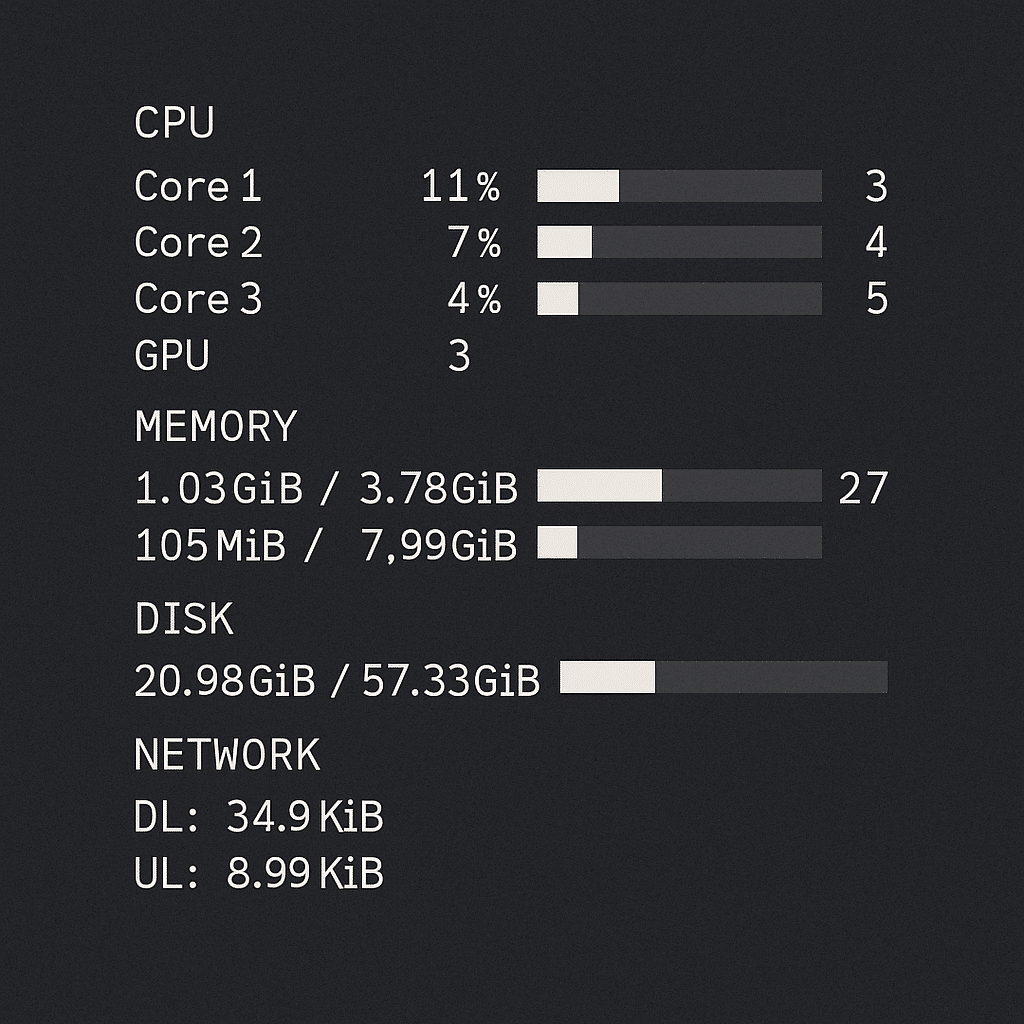
Task: Select the GPU label
Action: 172,354
